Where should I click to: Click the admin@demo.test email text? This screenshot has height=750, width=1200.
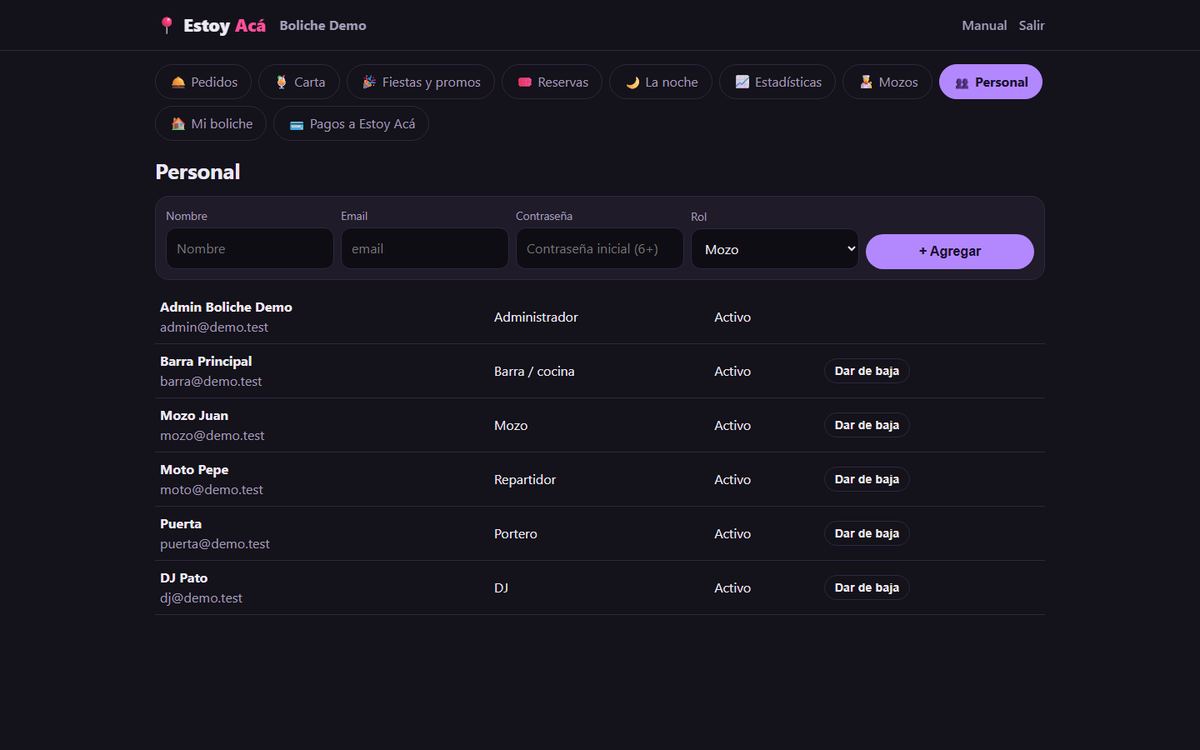pos(214,327)
